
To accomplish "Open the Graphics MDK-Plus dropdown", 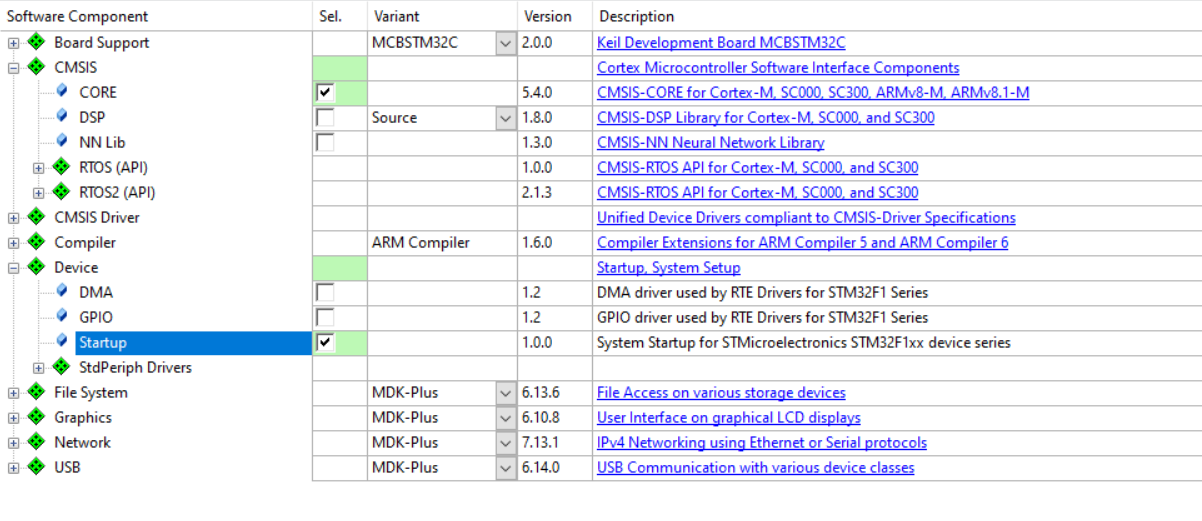I will click(506, 418).
